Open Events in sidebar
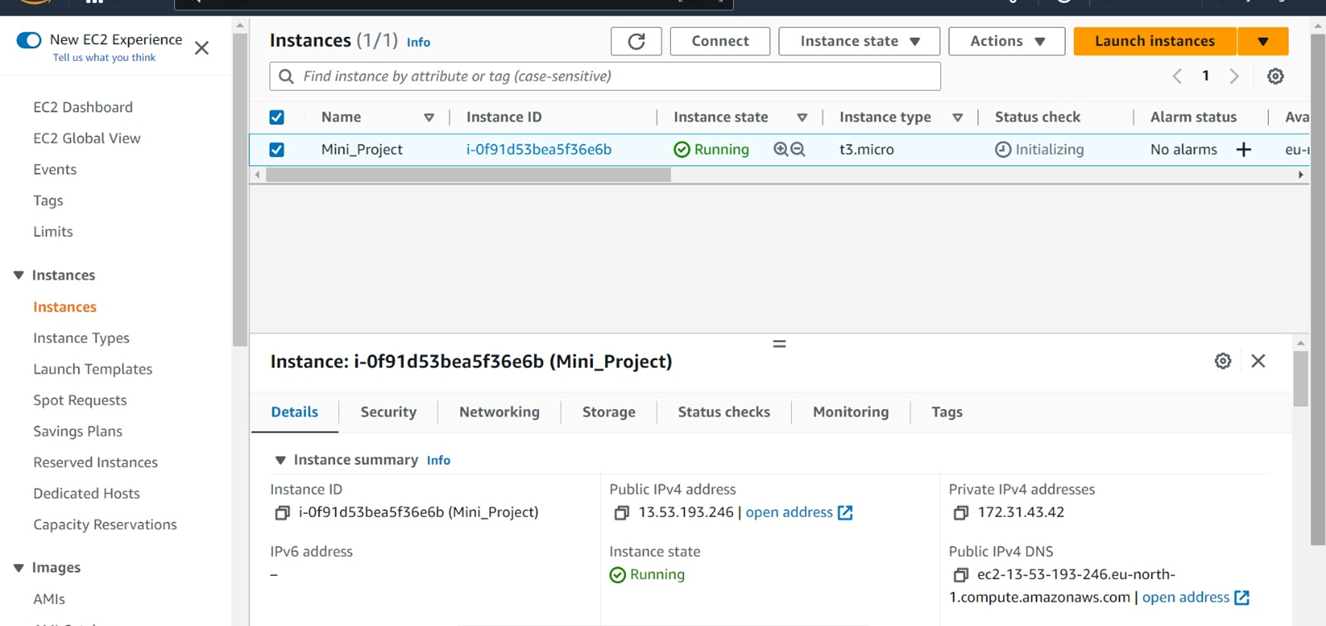This screenshot has width=1326, height=626. (x=55, y=169)
